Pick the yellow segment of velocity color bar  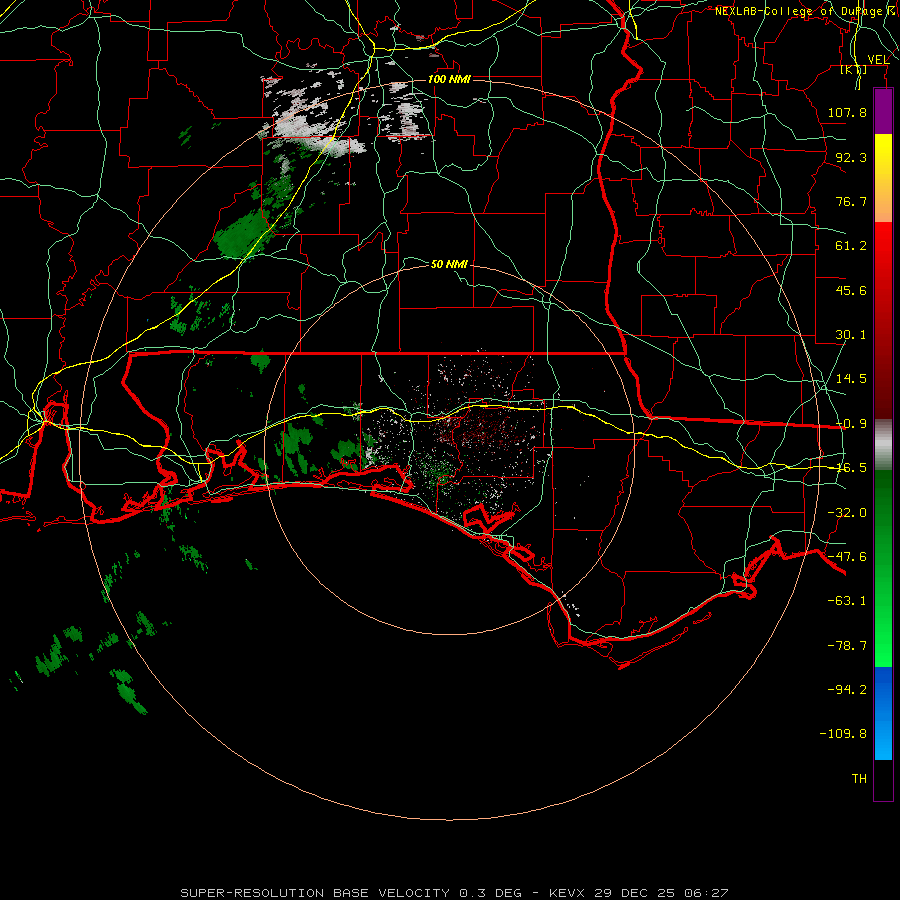point(883,155)
